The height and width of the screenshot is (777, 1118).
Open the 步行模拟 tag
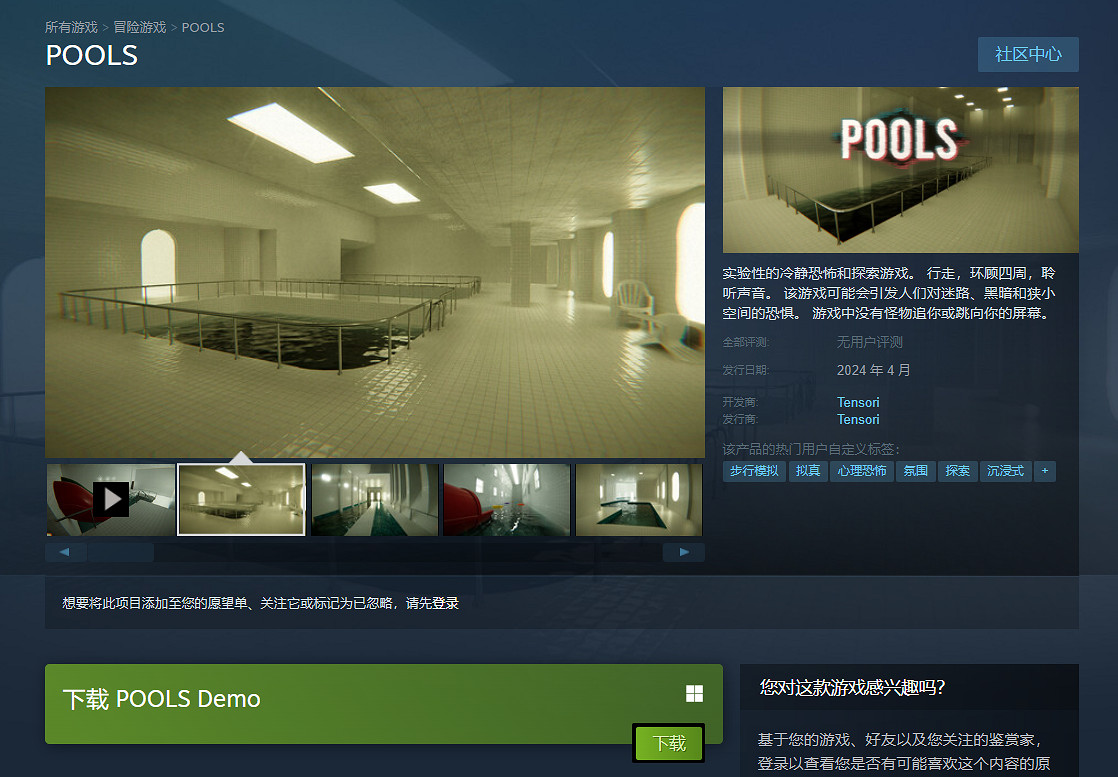tap(753, 470)
